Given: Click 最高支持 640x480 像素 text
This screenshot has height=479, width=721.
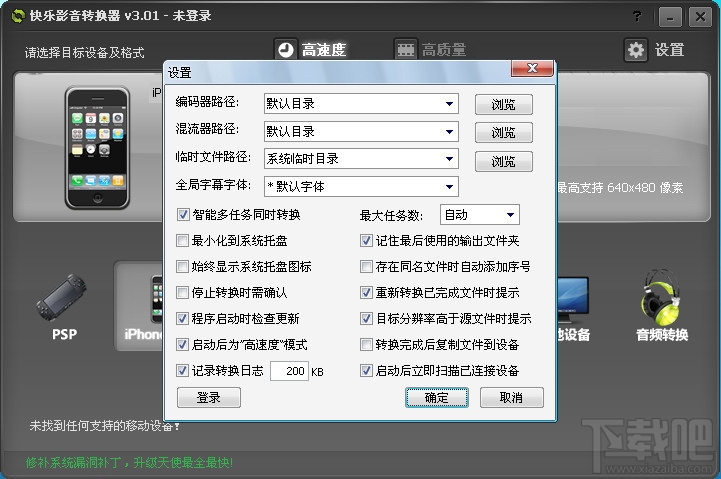Looking at the screenshot, I should 620,188.
